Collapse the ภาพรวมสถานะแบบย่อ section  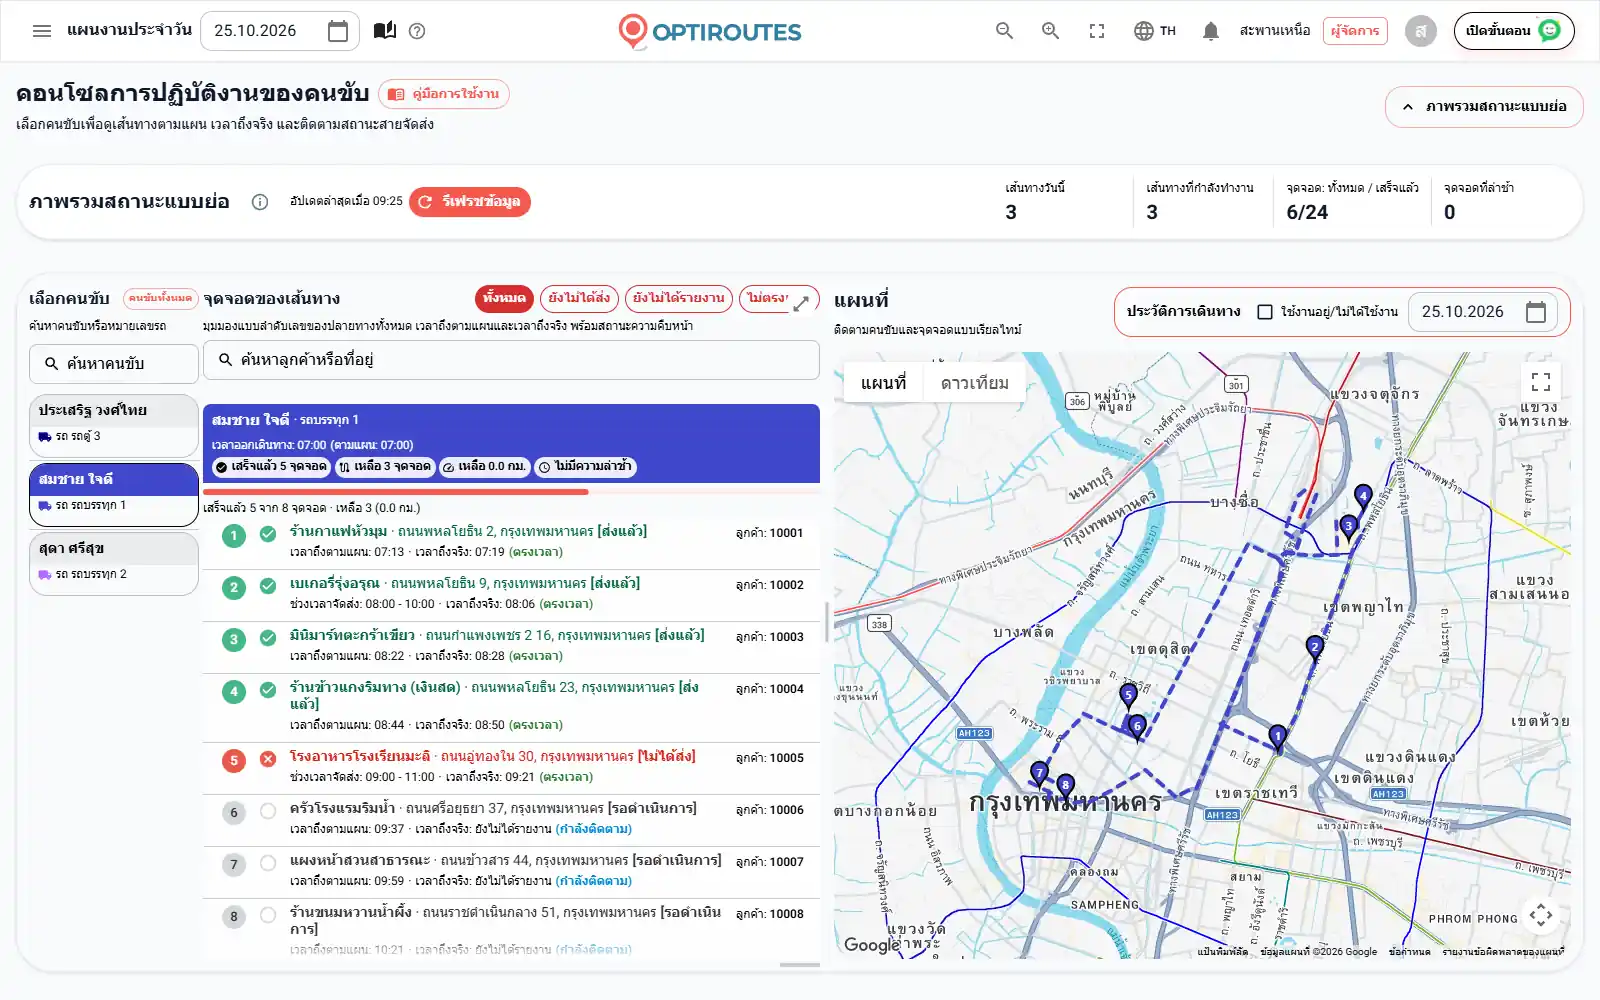pyautogui.click(x=1484, y=106)
